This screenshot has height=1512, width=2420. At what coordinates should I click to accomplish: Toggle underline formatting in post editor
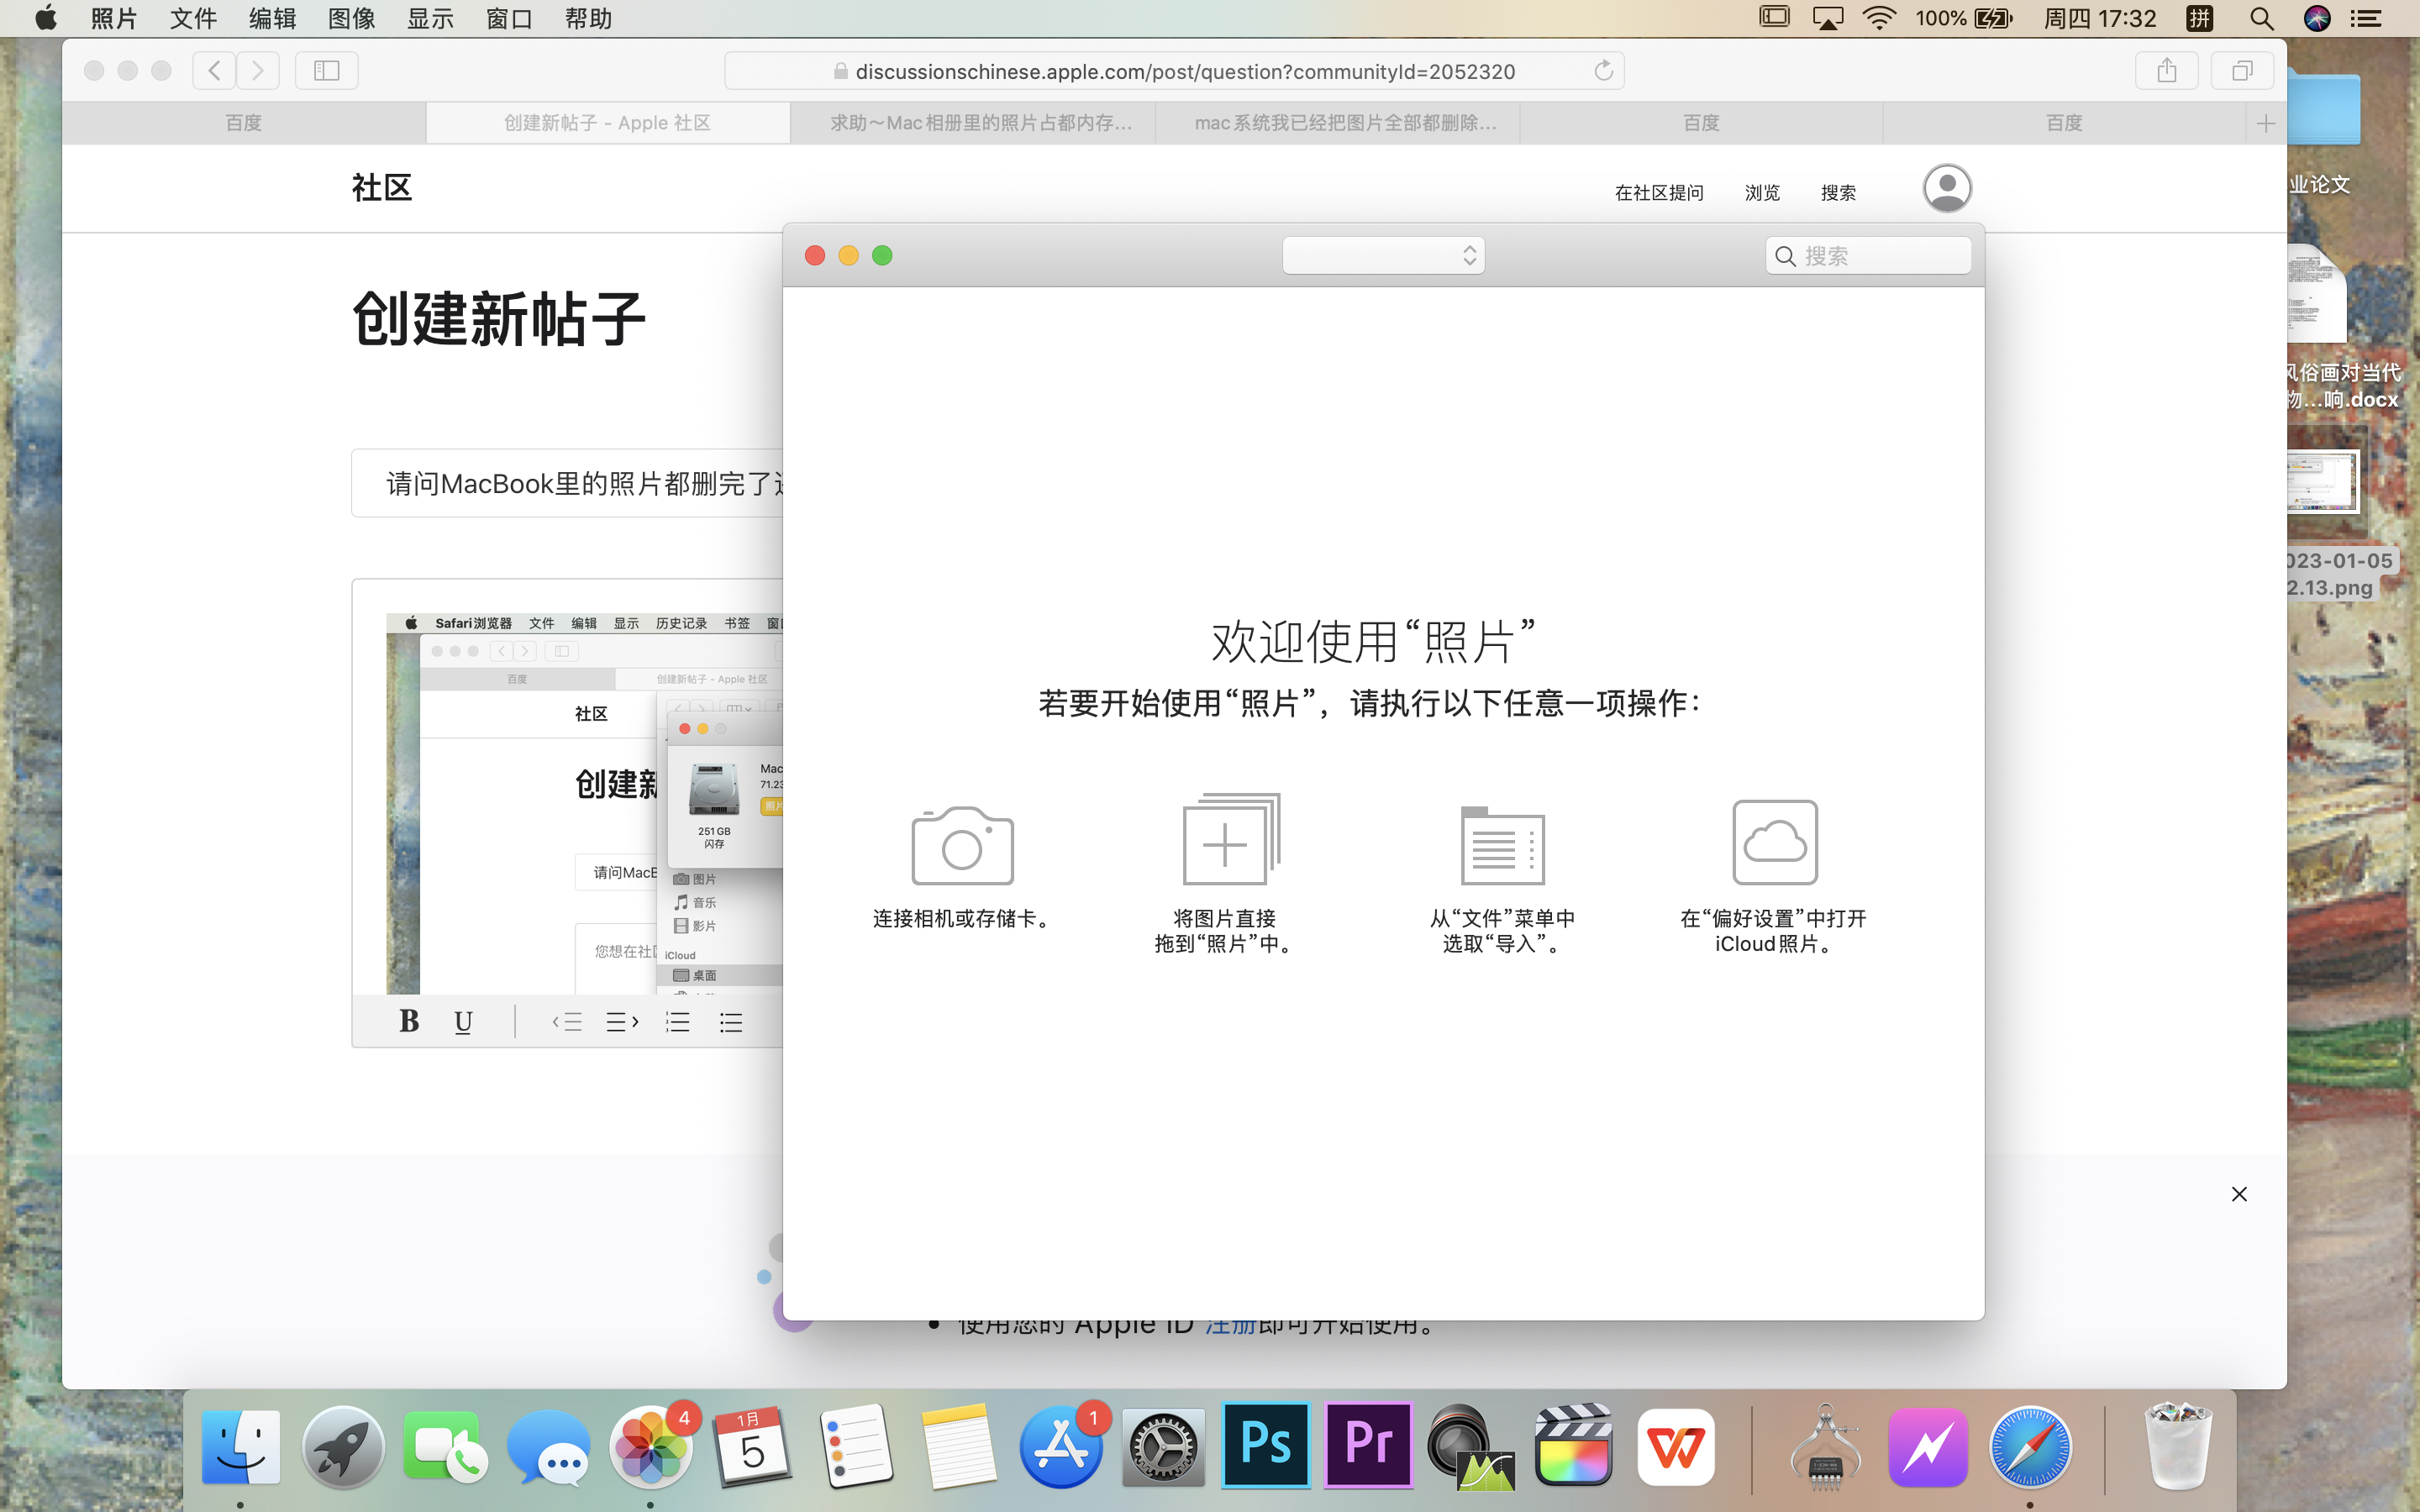coord(462,1021)
